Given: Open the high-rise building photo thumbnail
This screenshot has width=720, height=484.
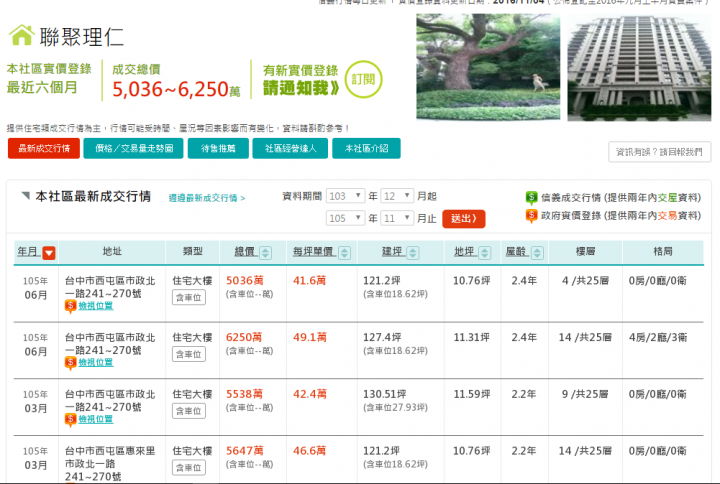Looking at the screenshot, I should coord(639,67).
